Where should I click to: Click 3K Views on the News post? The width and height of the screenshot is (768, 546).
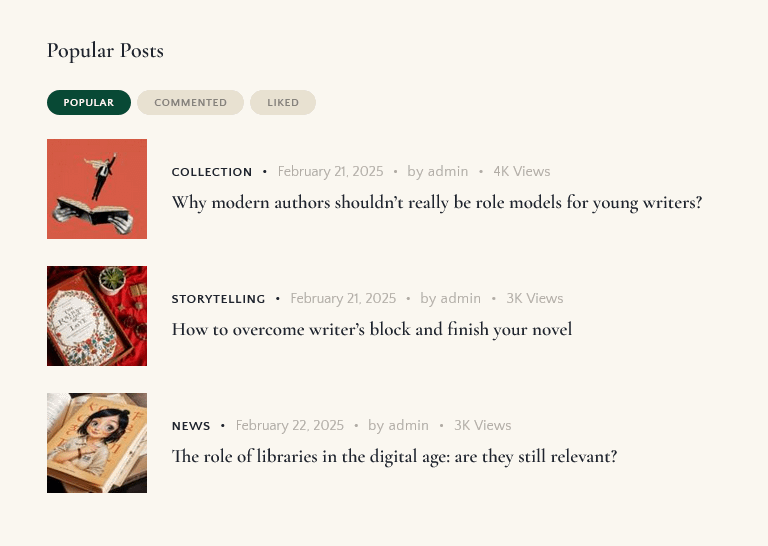482,425
